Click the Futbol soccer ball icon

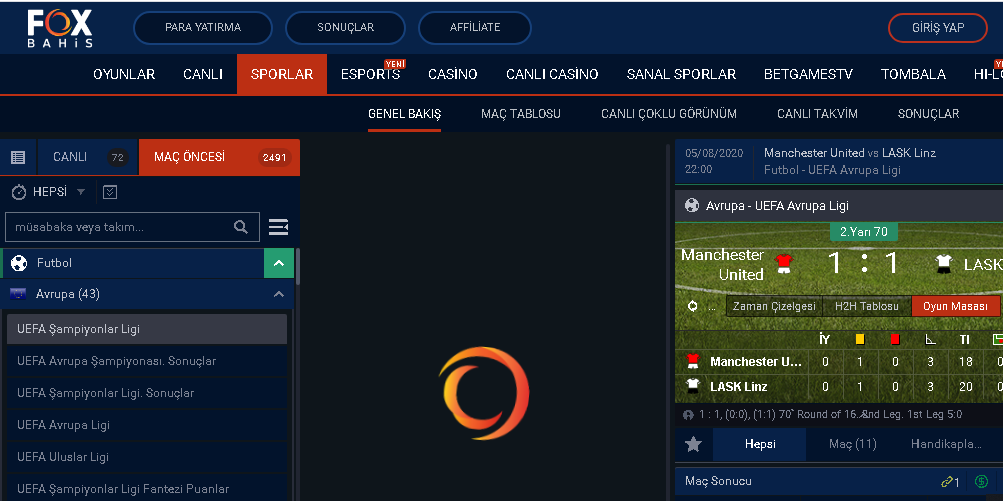click(19, 263)
